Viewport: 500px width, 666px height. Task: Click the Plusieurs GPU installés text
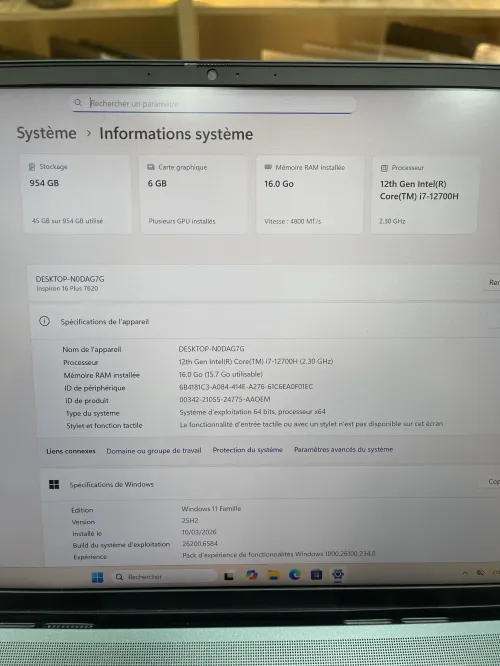pyautogui.click(x=182, y=221)
